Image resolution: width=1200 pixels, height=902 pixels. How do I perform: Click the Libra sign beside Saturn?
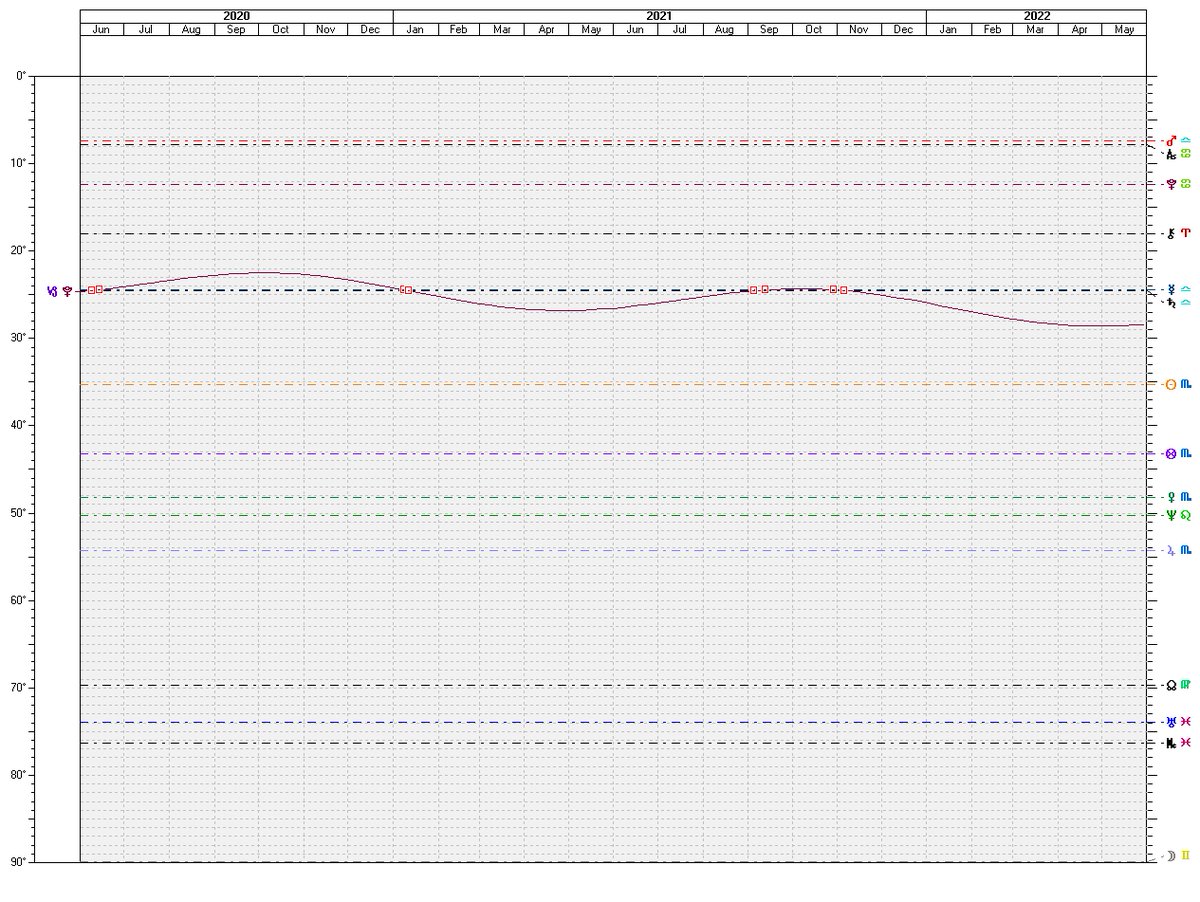click(x=1186, y=302)
